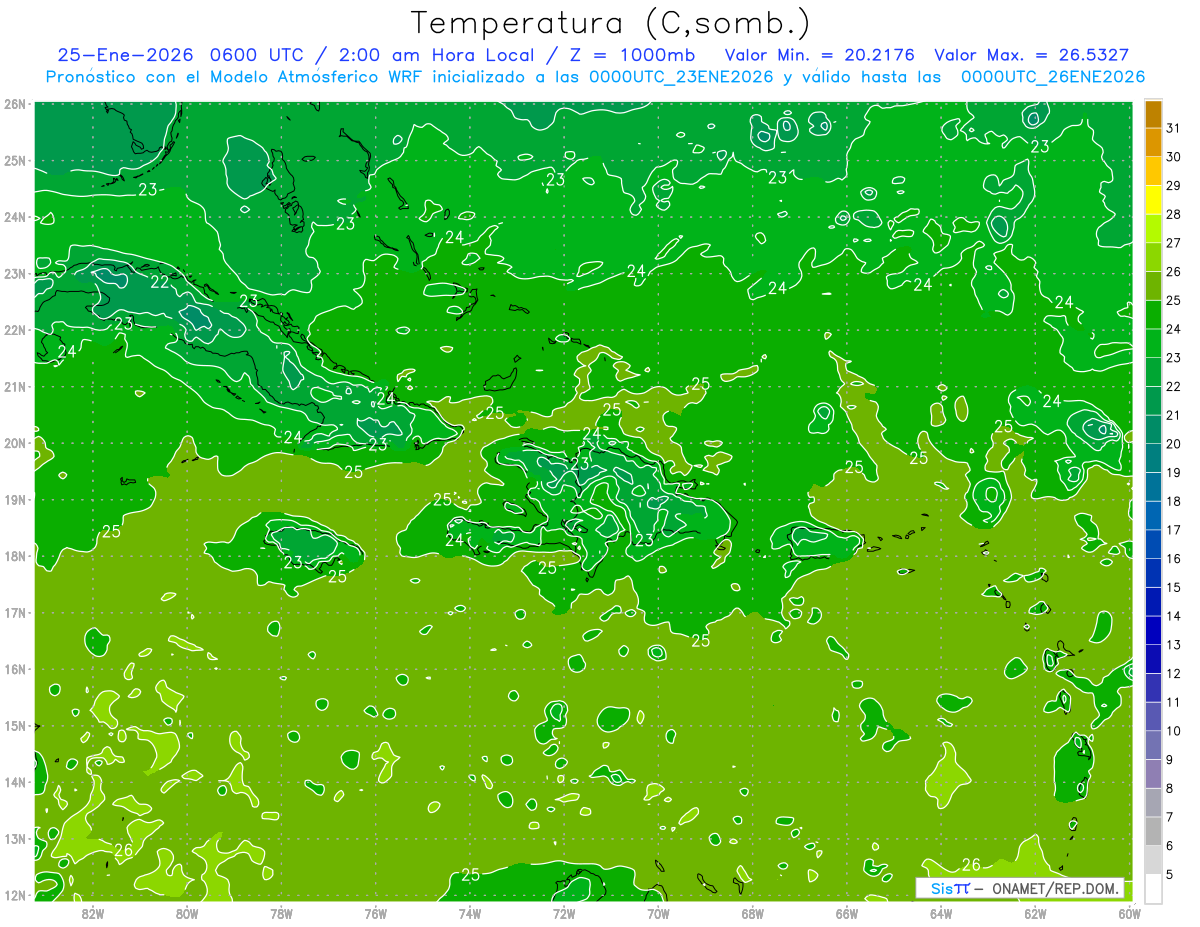The height and width of the screenshot is (927, 1200).
Task: Click the longitude axis label 78W
Action: pos(281,913)
